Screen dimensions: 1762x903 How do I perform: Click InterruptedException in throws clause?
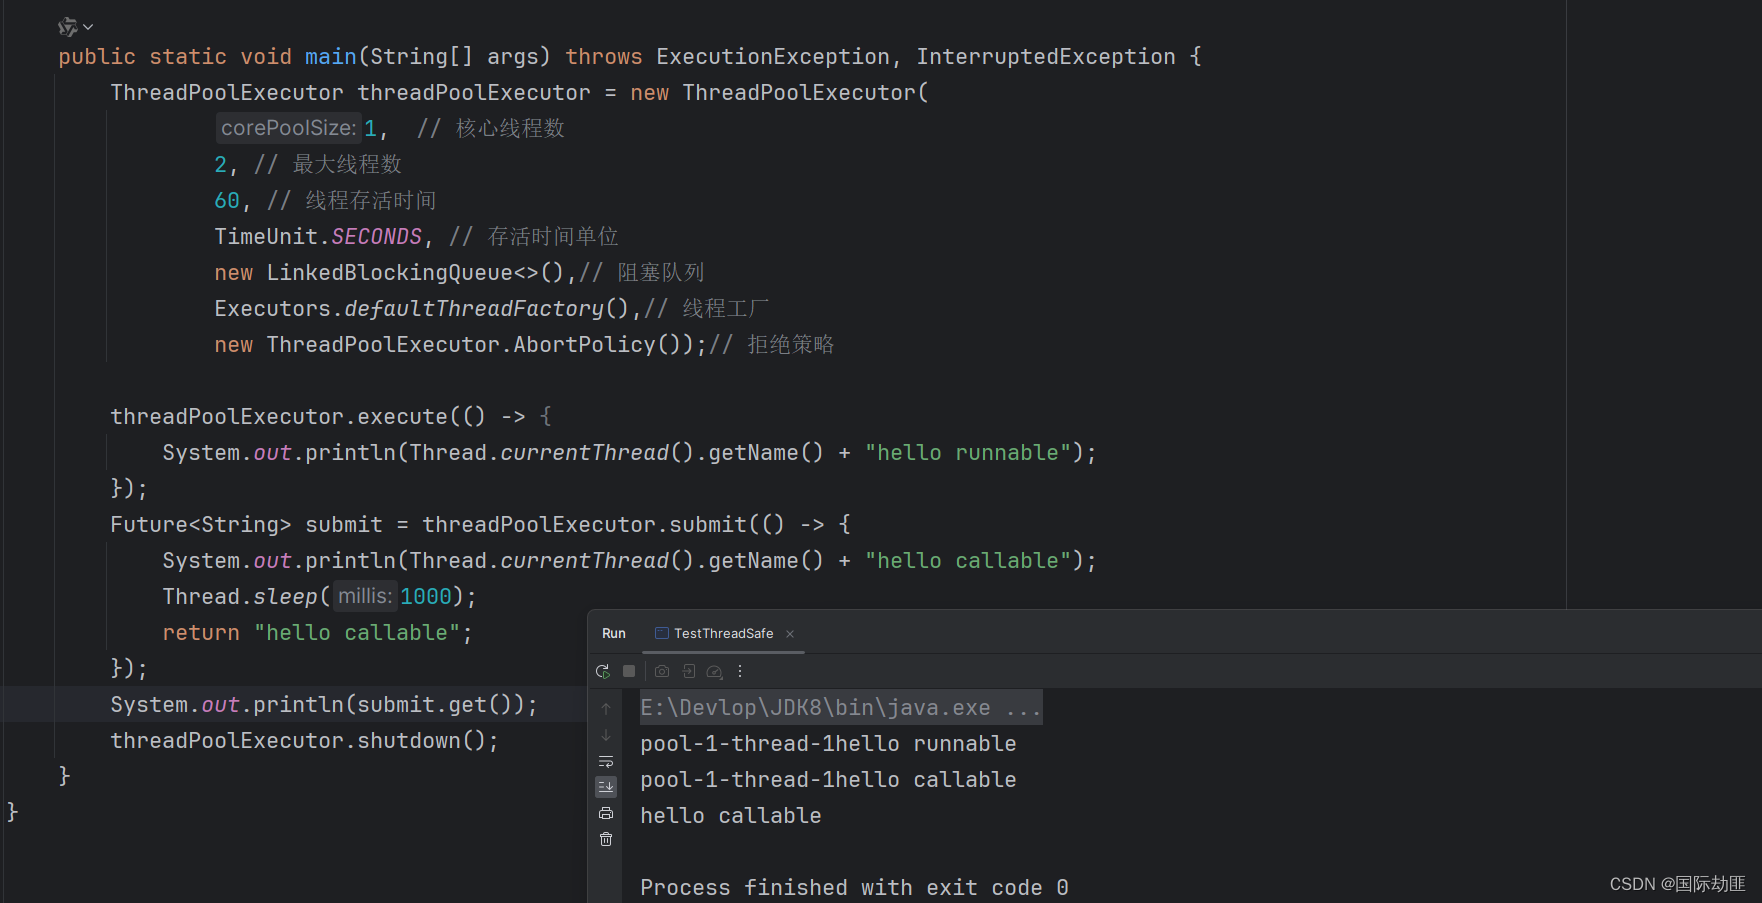coord(1046,57)
